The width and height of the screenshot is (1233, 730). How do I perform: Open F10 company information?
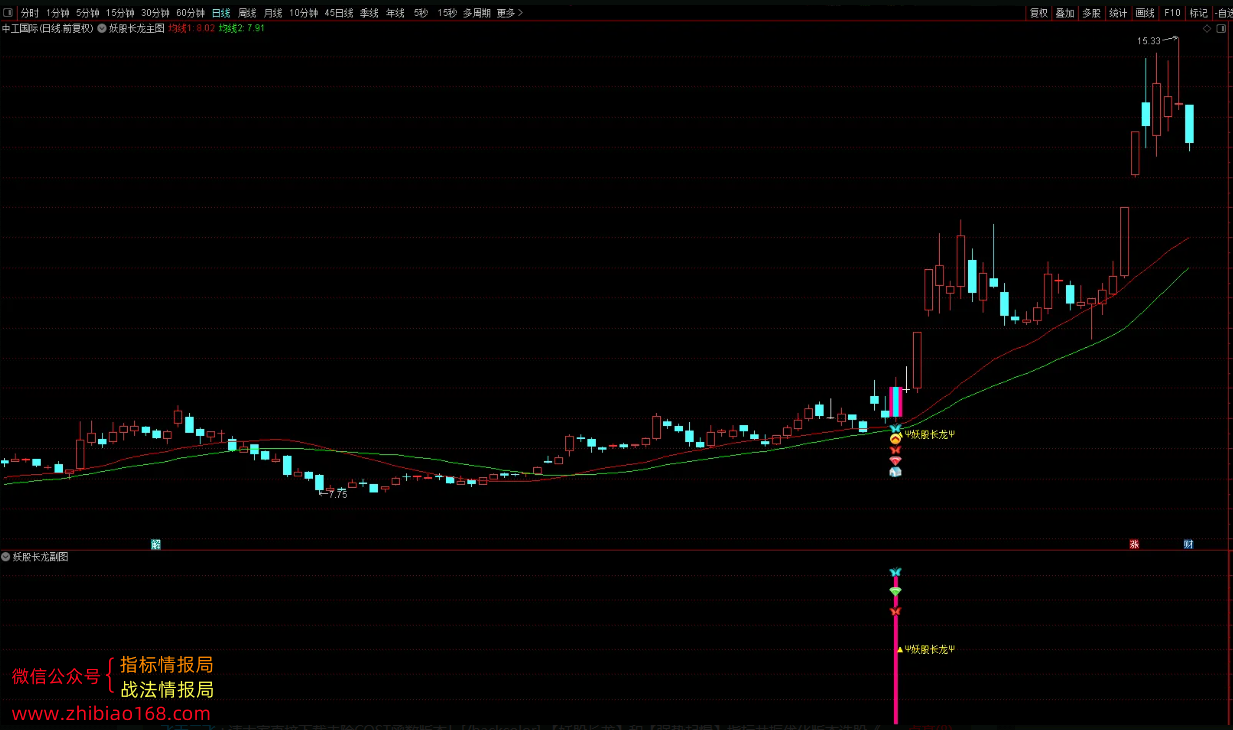[1172, 13]
